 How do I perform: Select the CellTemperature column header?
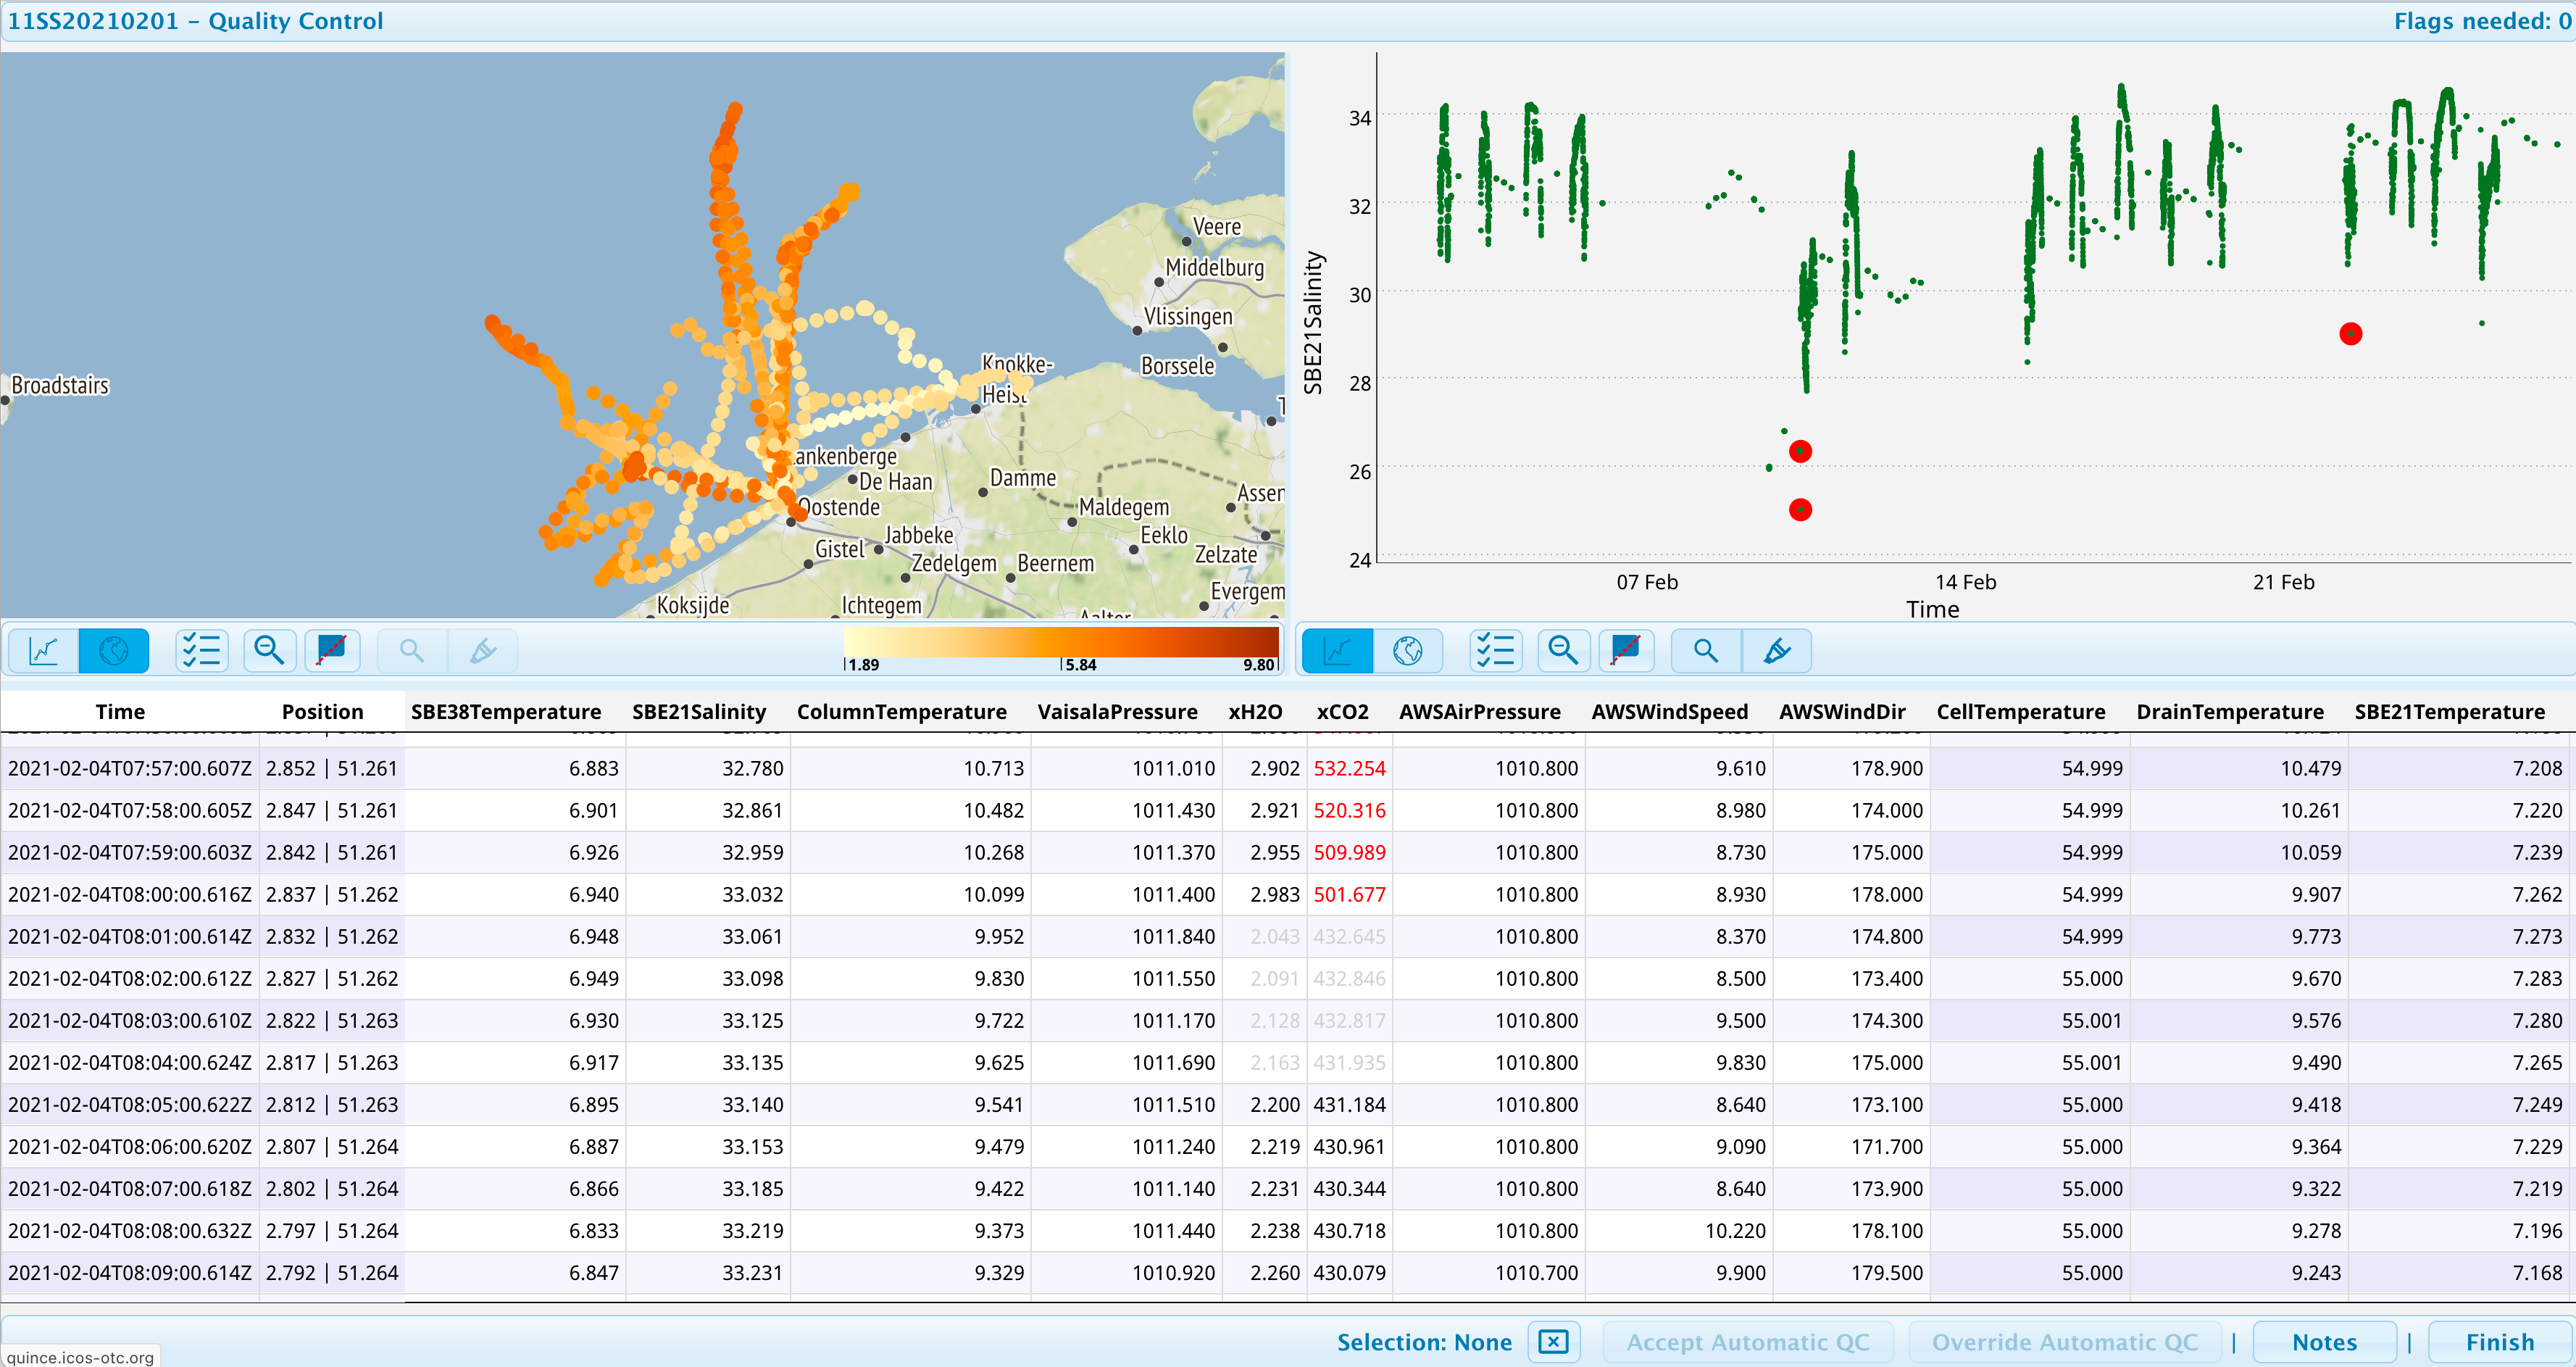[2020, 711]
